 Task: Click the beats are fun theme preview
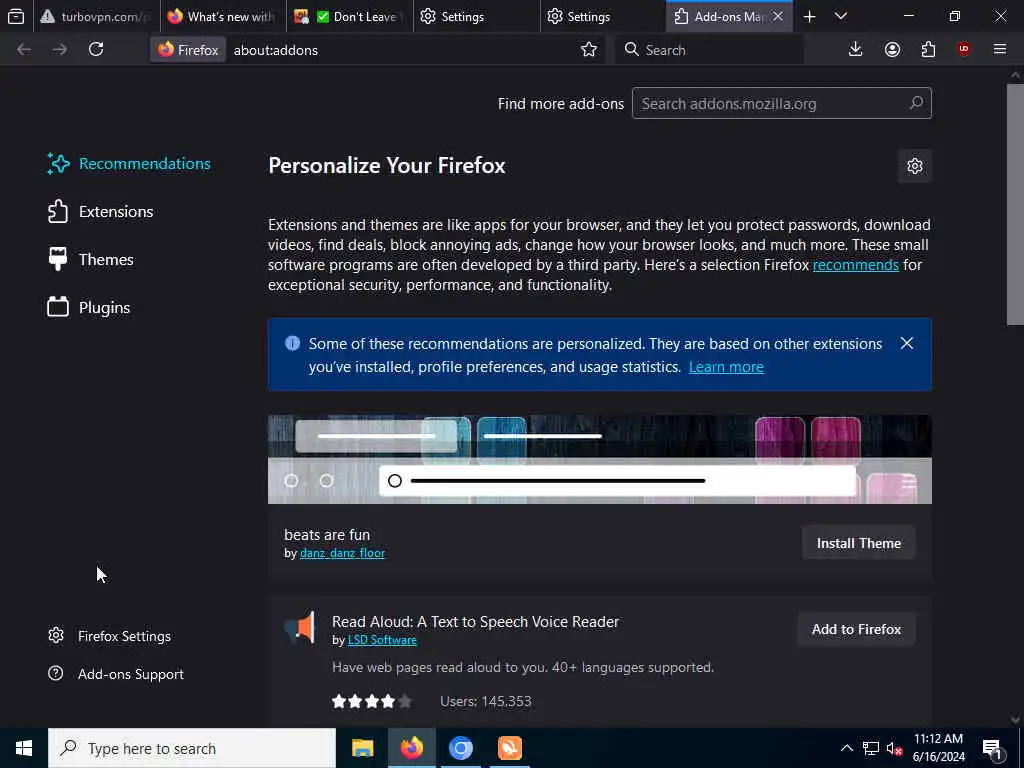point(600,459)
